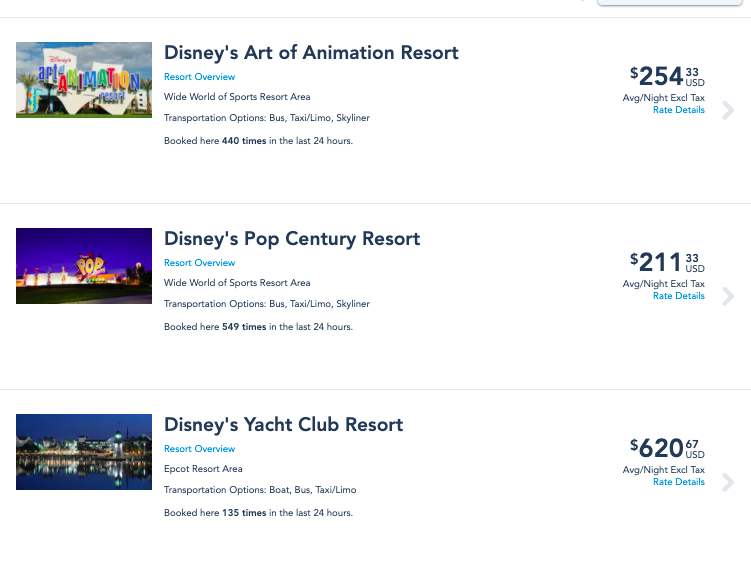Screen dimensions: 751x573
Task: Open Art of Animation Resort Overview link
Action: click(x=200, y=77)
